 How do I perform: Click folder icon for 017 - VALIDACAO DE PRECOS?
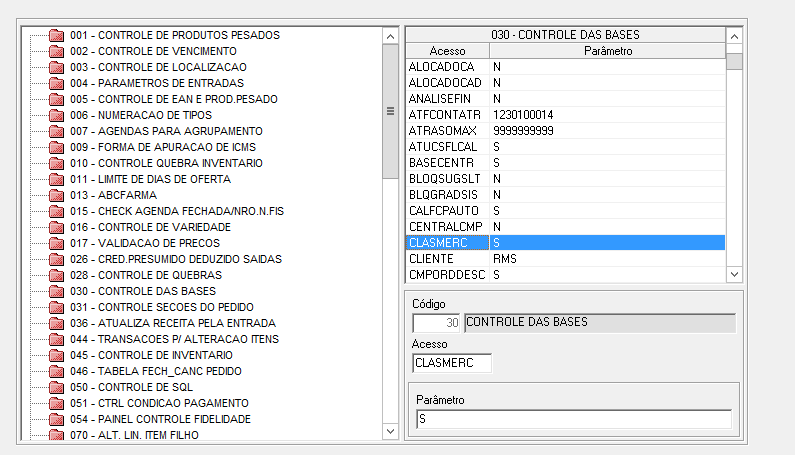pyautogui.click(x=56, y=243)
